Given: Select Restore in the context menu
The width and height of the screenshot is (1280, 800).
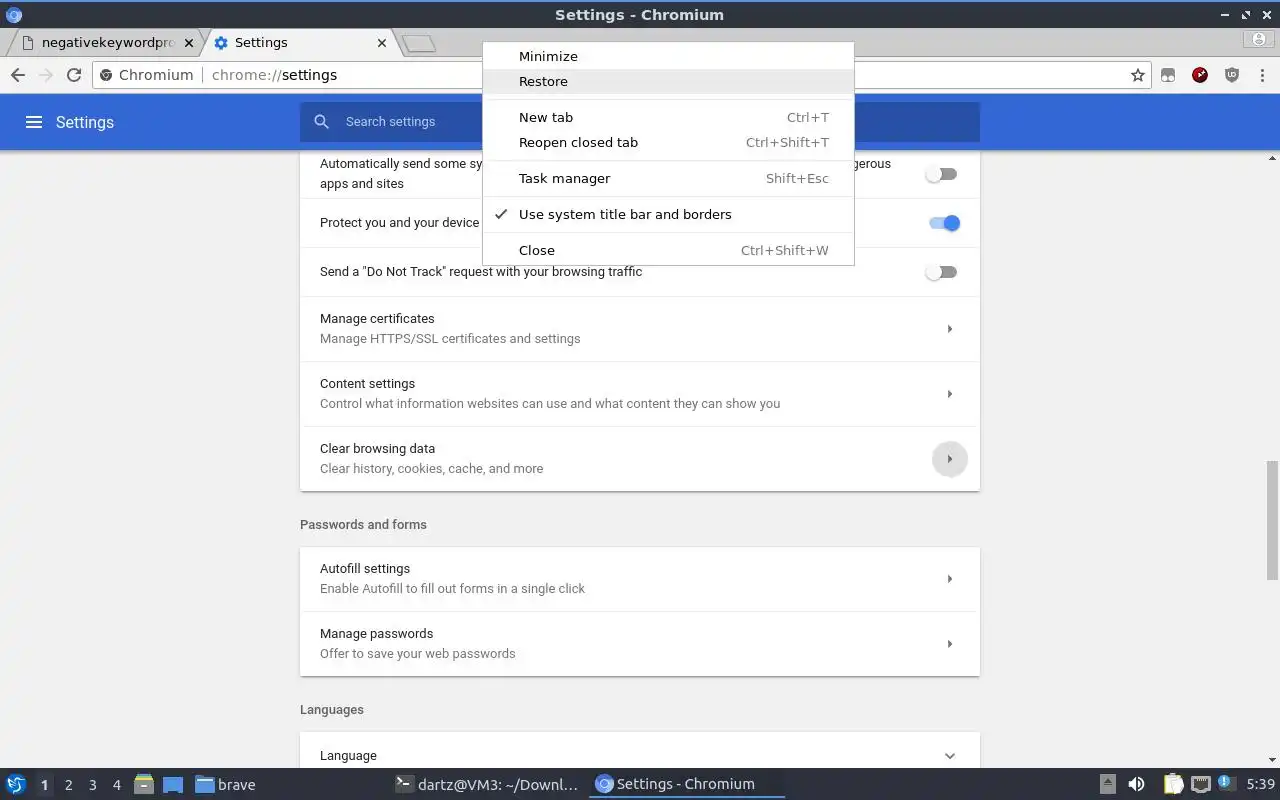Looking at the screenshot, I should pyautogui.click(x=668, y=81).
